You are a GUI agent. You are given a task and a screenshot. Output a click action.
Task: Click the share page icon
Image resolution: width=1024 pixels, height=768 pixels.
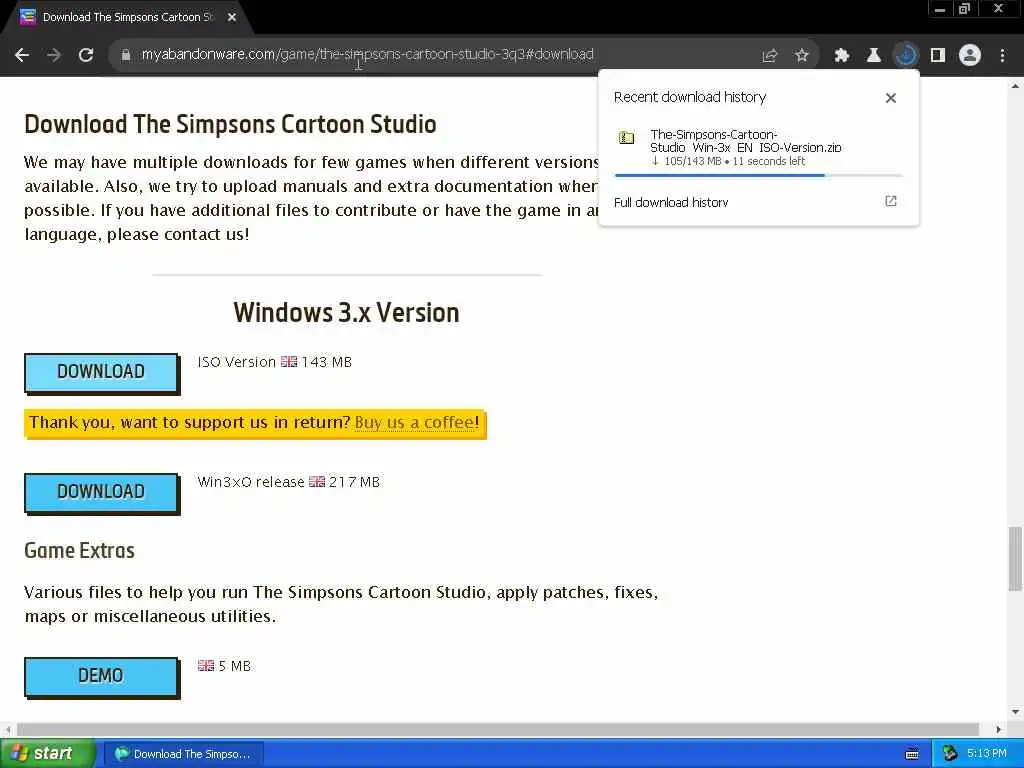[x=770, y=56]
